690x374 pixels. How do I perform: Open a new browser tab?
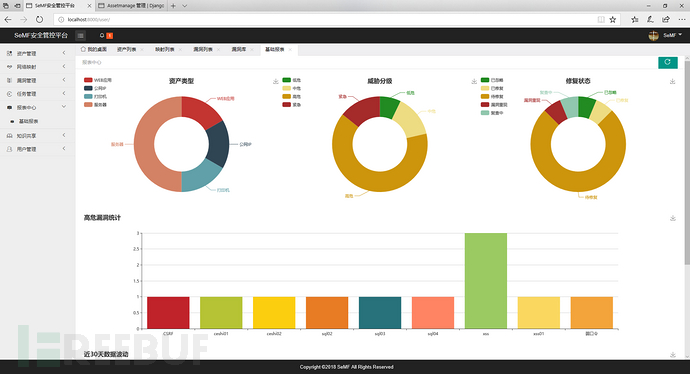(x=173, y=6)
